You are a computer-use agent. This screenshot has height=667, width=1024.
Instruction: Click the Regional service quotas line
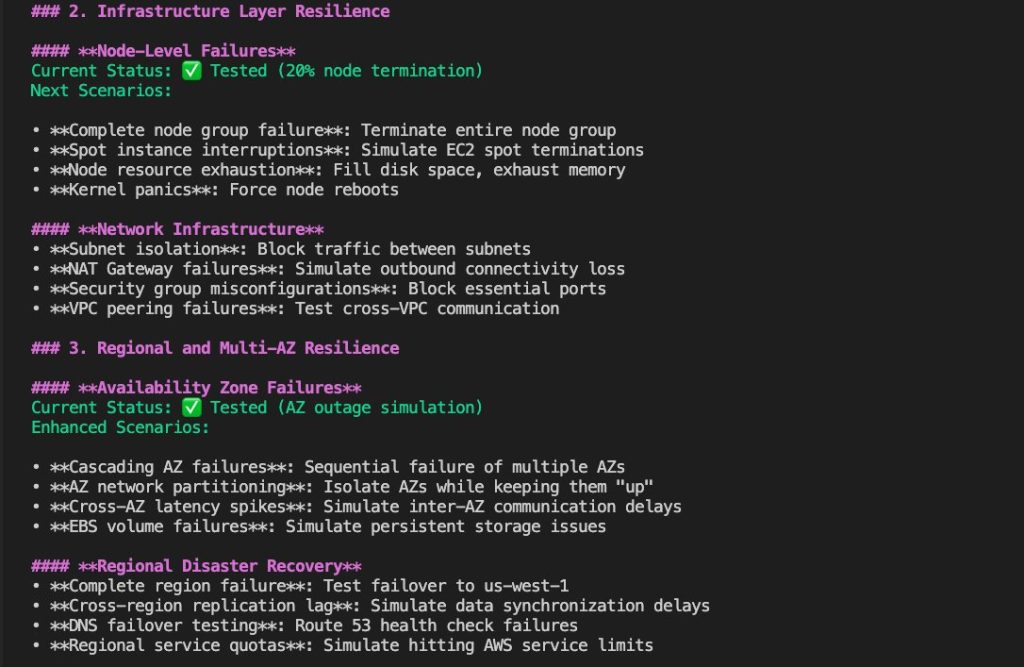coord(342,645)
